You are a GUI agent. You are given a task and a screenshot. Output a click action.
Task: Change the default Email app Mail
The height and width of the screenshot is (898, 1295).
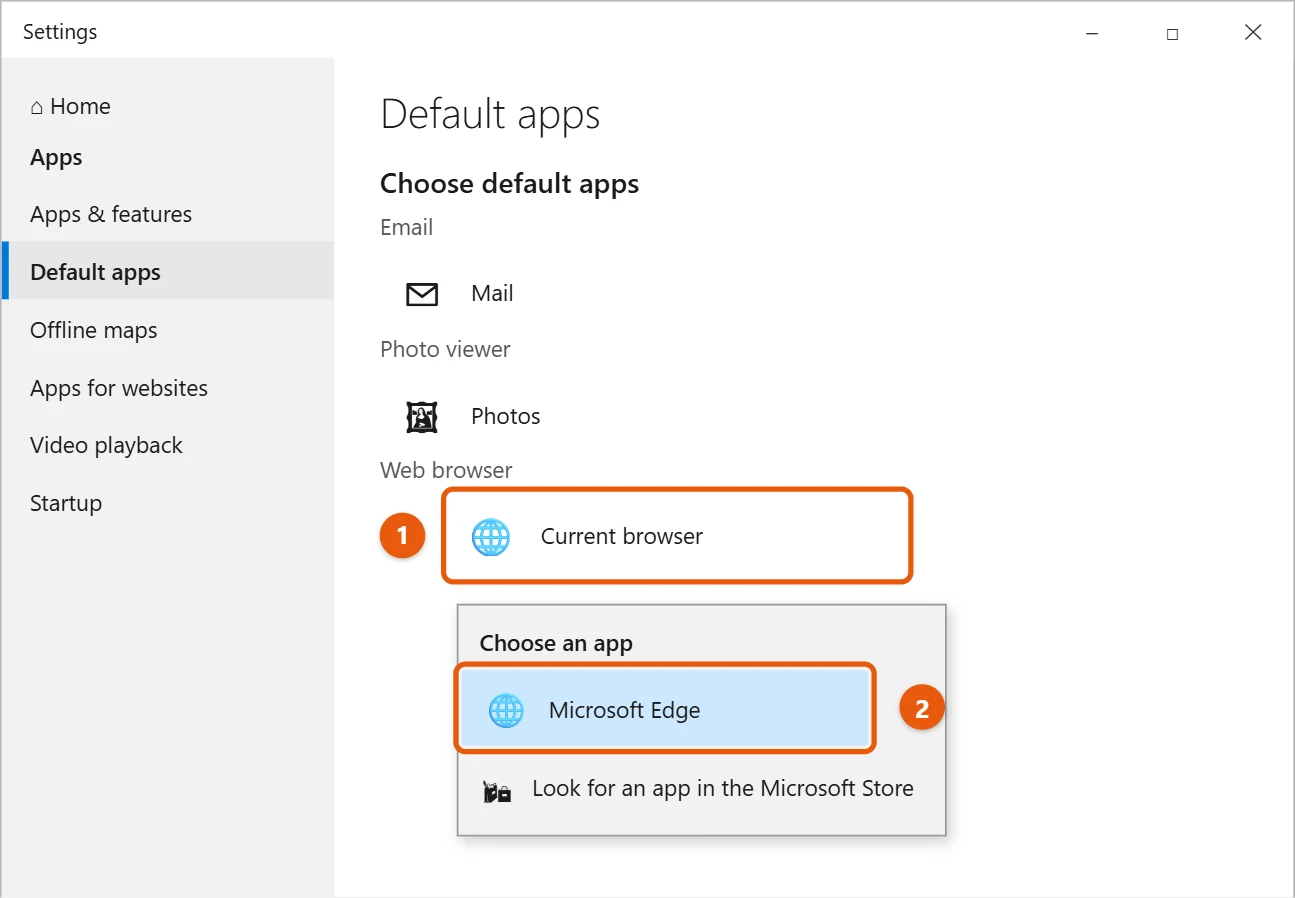460,294
